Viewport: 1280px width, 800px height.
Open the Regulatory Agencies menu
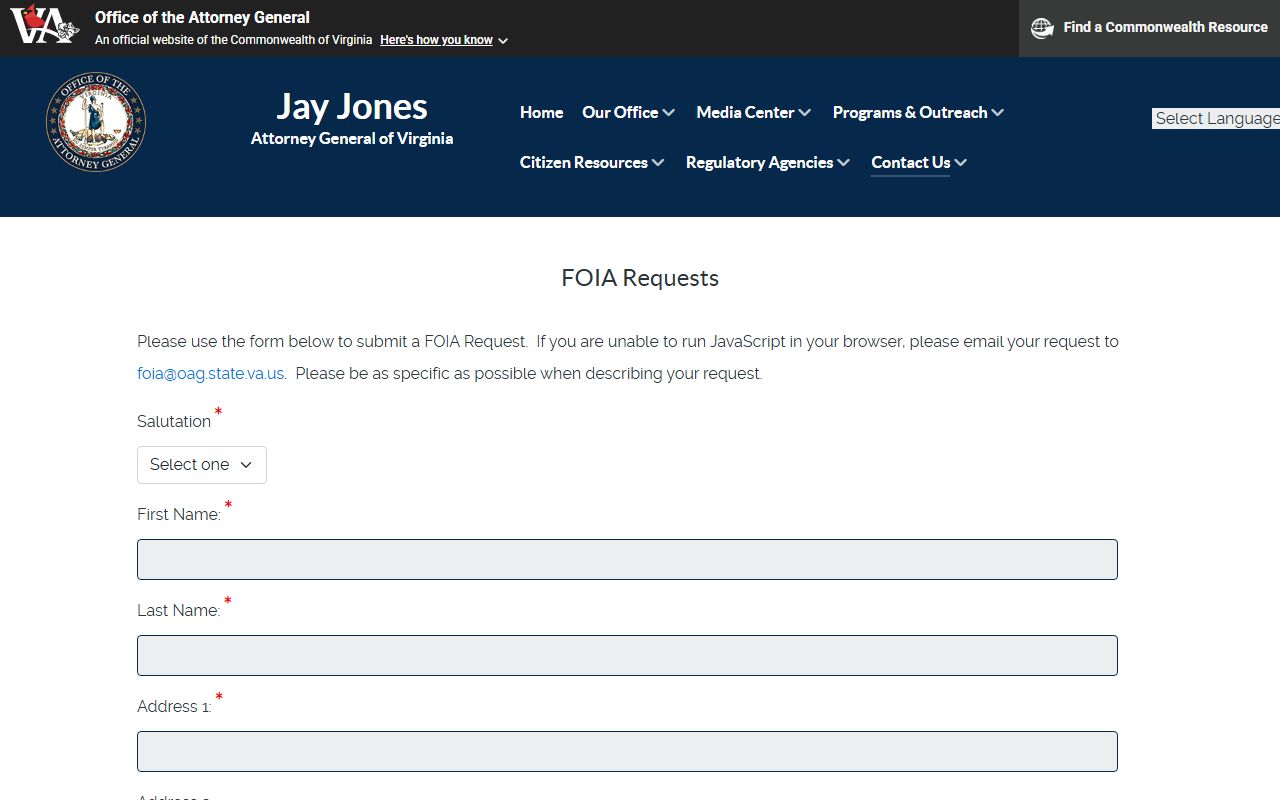(x=759, y=162)
